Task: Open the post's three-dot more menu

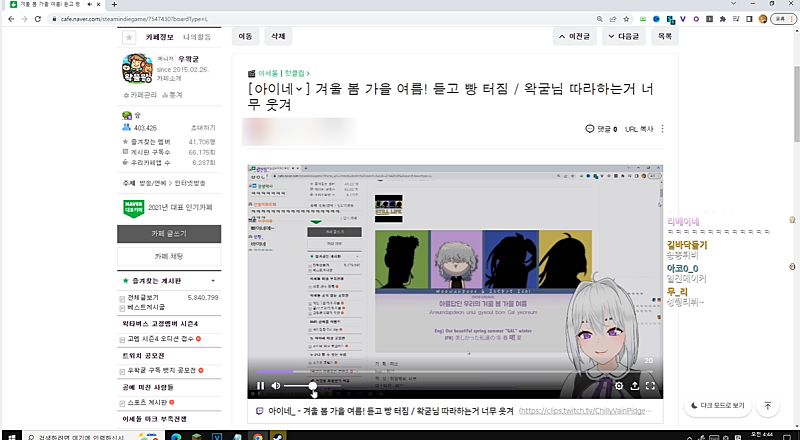Action: click(x=662, y=129)
